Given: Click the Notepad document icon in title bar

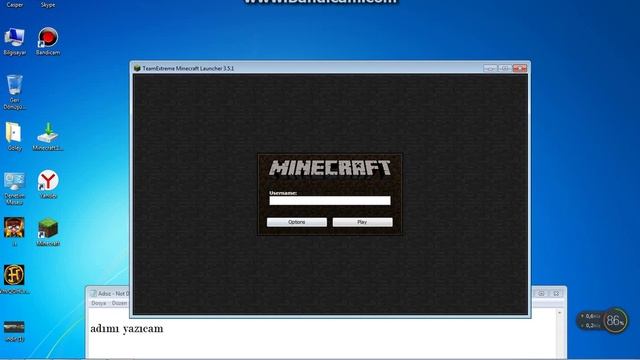Looking at the screenshot, I should pos(93,293).
